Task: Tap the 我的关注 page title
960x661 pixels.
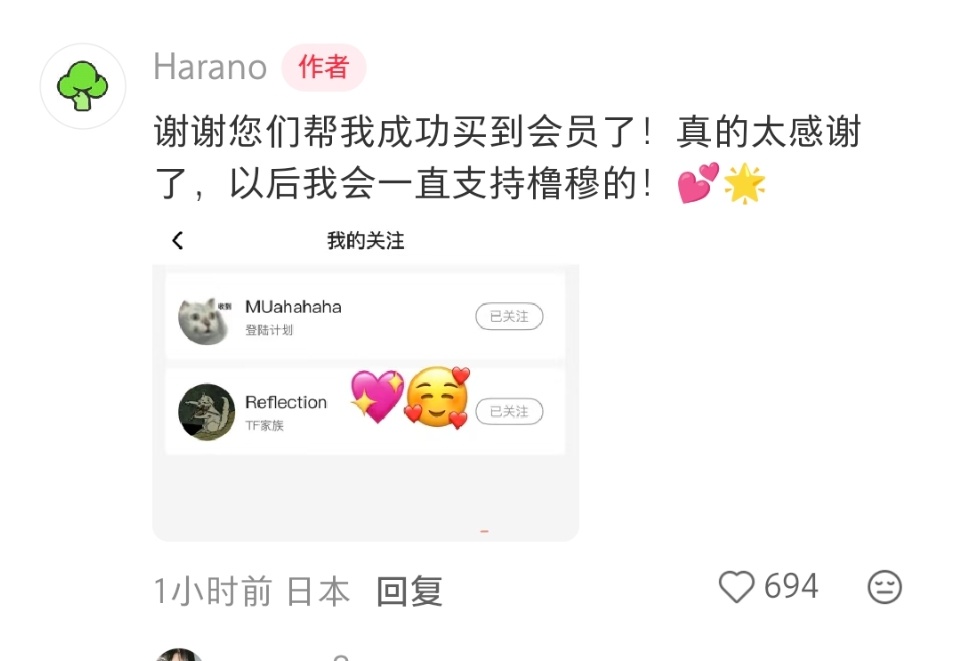Action: click(x=366, y=241)
